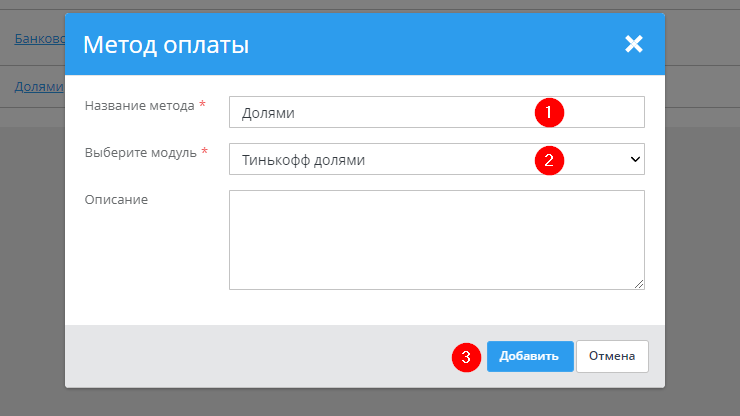Image resolution: width=740 pixels, height=416 pixels.
Task: Click red asterisk beside Название метода
Action: (203, 105)
